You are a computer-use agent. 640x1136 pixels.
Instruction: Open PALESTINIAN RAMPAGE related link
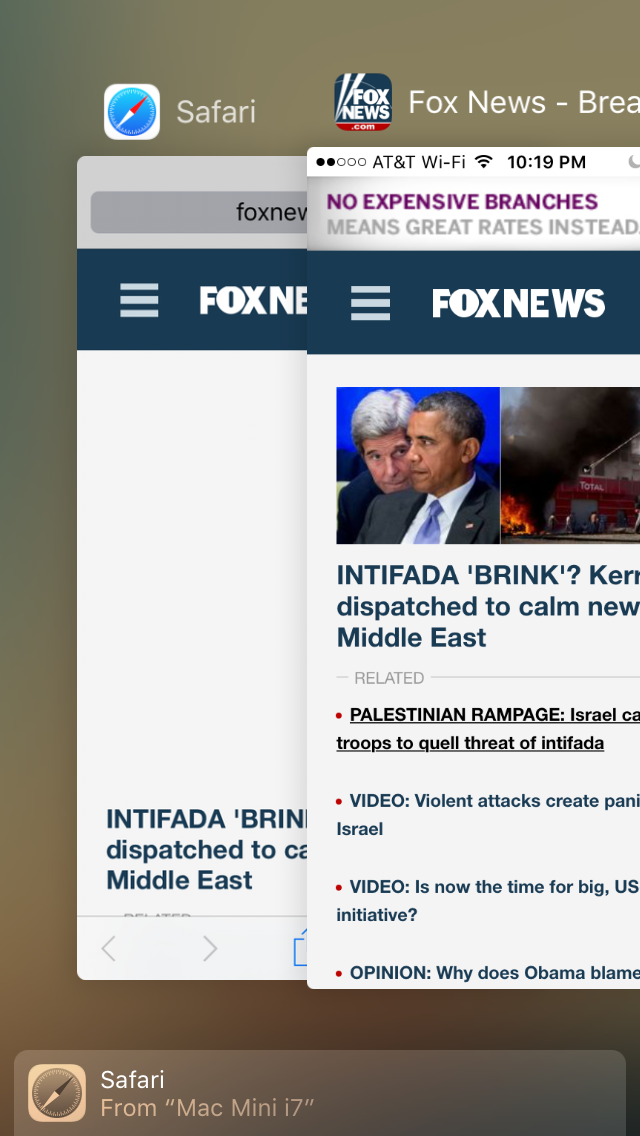click(x=488, y=729)
